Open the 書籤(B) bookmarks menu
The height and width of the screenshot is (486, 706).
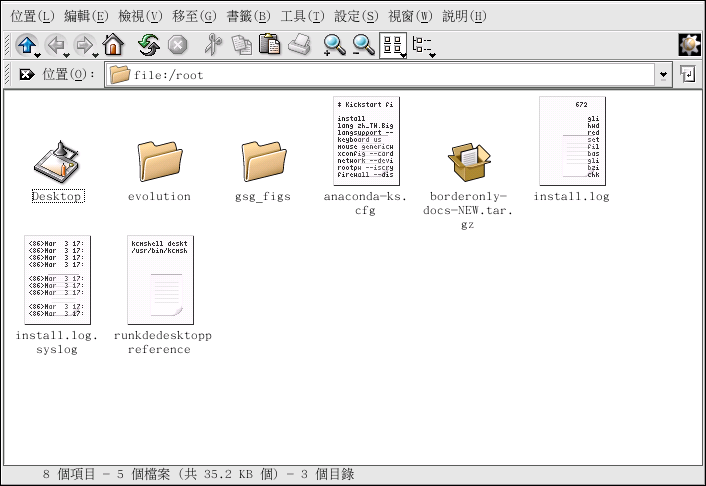click(247, 16)
